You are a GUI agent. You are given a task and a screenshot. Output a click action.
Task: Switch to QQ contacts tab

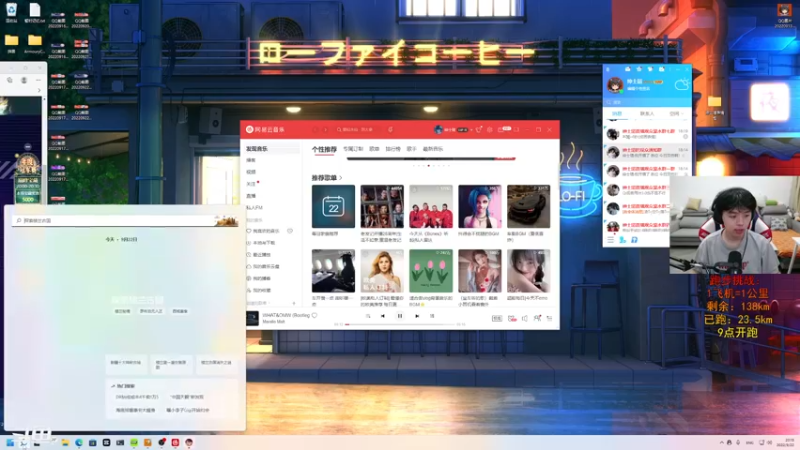[x=647, y=113]
